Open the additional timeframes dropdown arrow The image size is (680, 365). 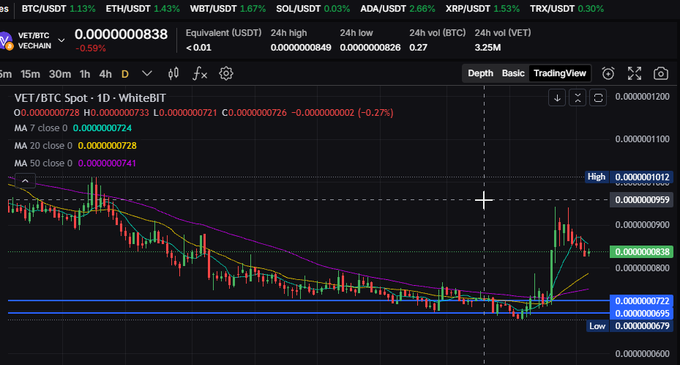tap(147, 73)
